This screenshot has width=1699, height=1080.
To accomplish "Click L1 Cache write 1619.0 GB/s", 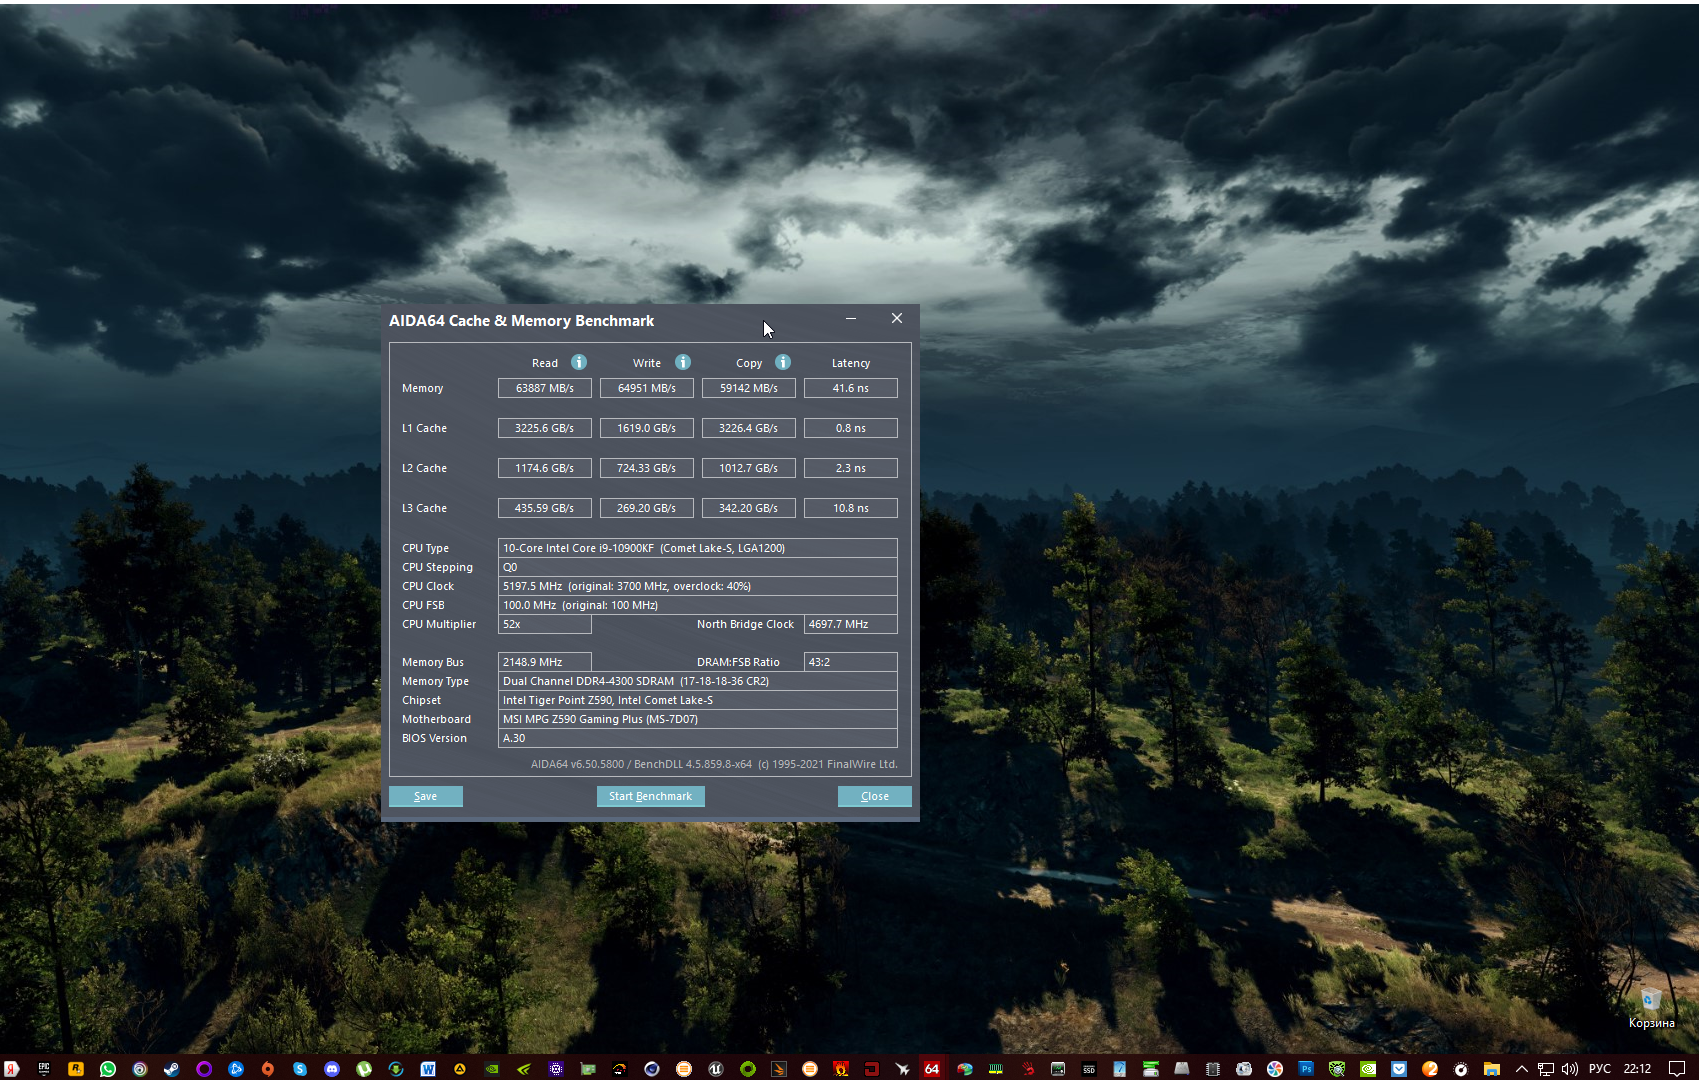I will click(647, 428).
